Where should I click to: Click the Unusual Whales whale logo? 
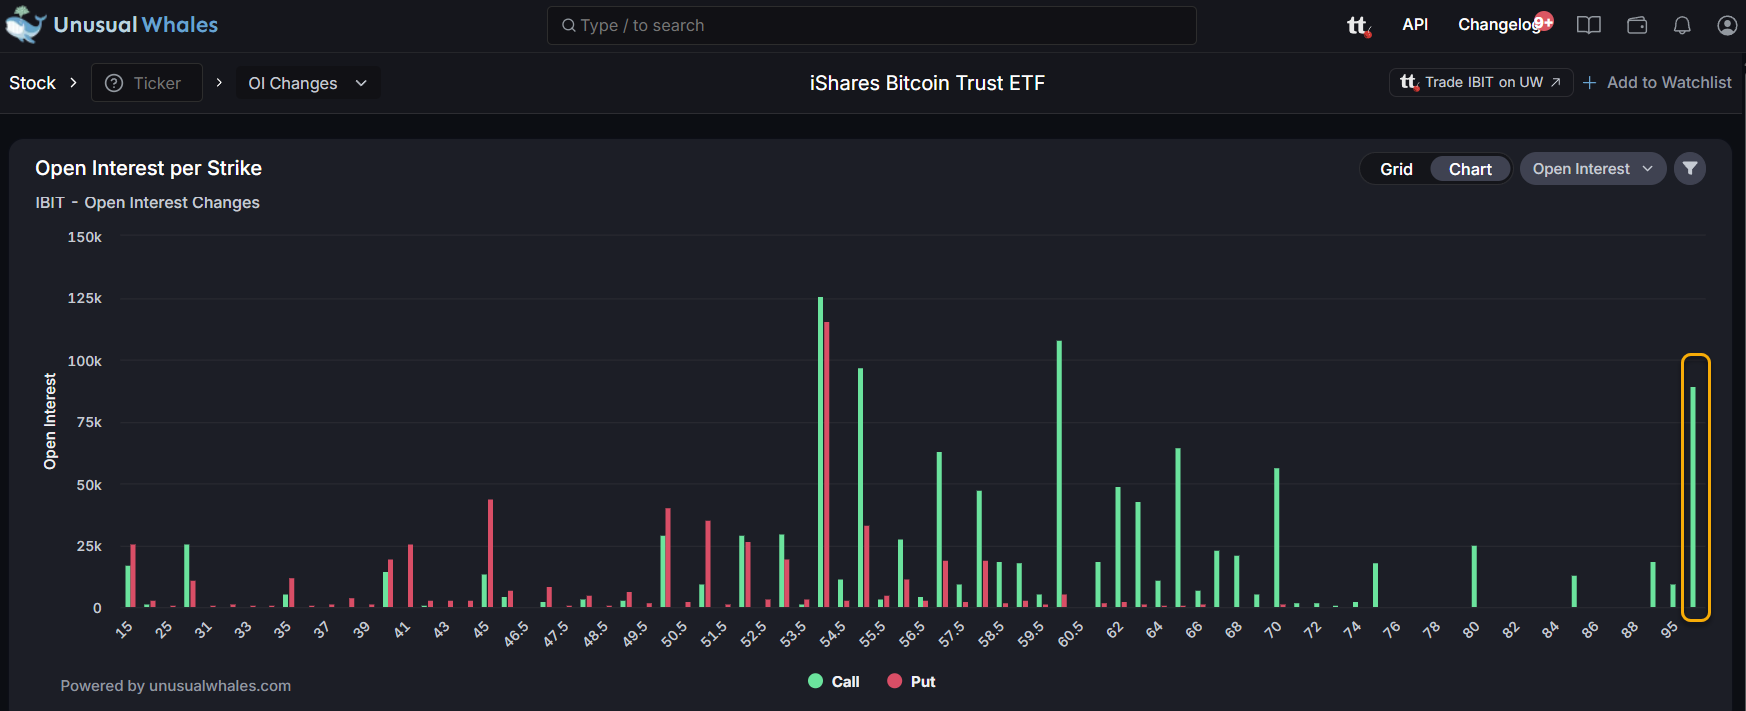(26, 25)
